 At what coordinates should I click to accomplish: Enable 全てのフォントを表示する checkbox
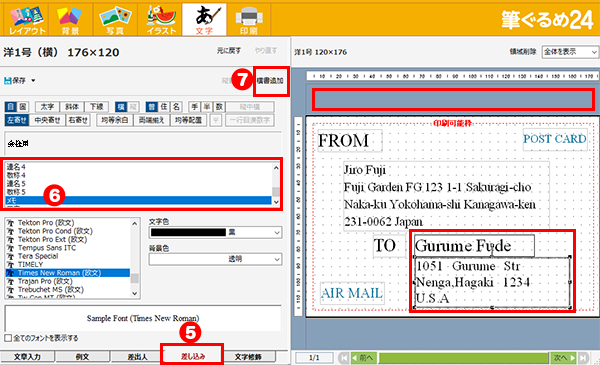[8, 338]
